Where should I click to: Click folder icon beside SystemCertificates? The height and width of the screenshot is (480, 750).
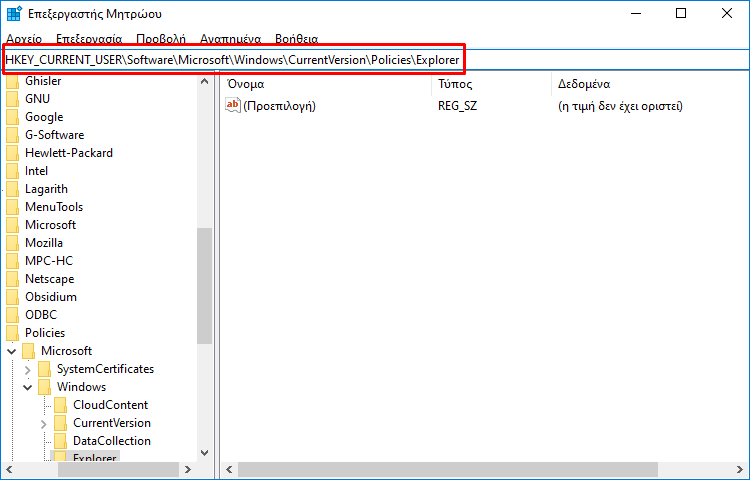[44, 369]
